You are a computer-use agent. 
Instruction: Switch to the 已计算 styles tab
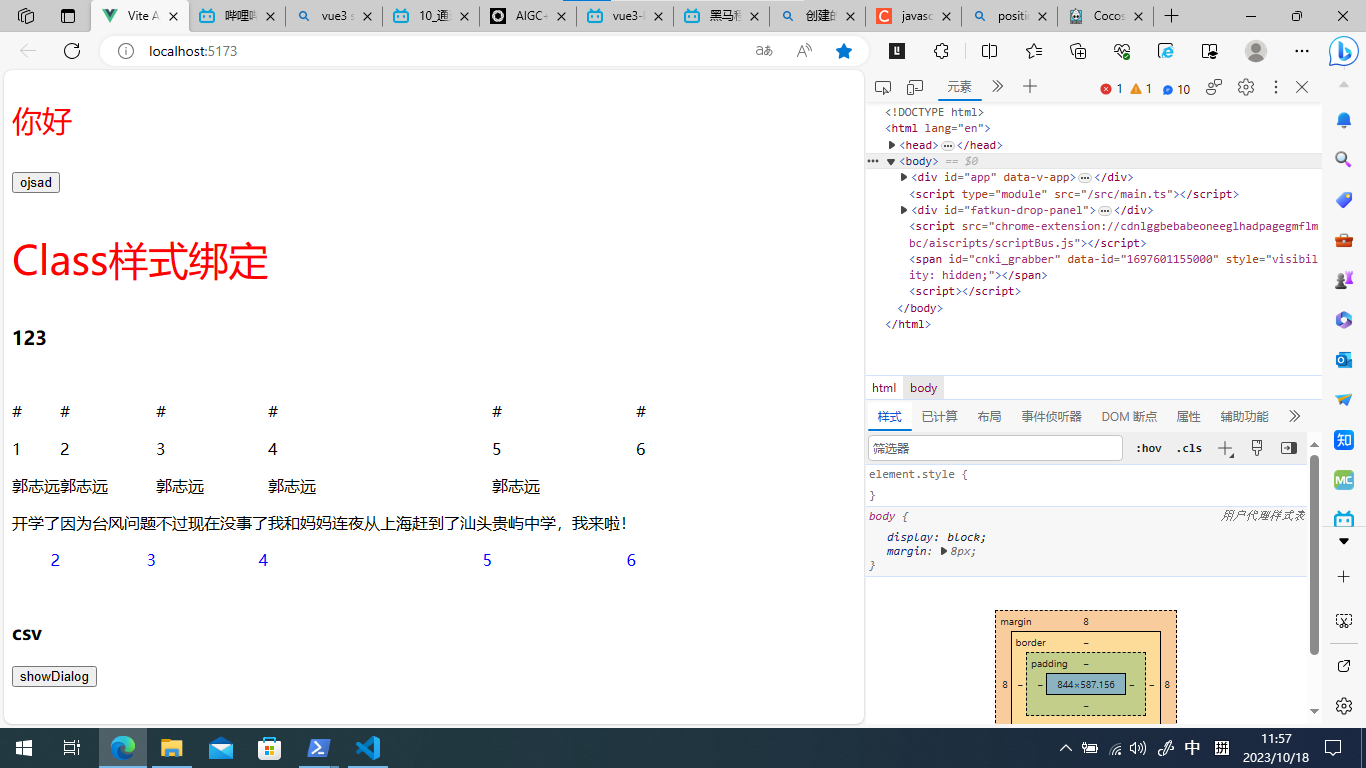[939, 417]
